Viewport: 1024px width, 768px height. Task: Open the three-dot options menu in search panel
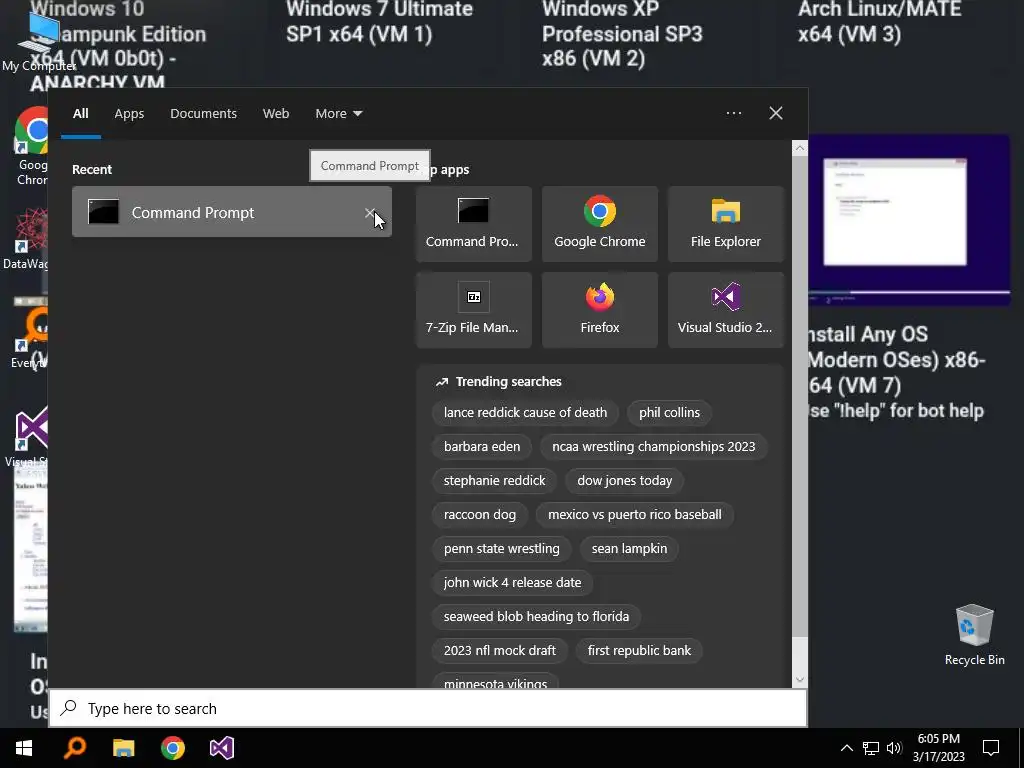pyautogui.click(x=733, y=113)
